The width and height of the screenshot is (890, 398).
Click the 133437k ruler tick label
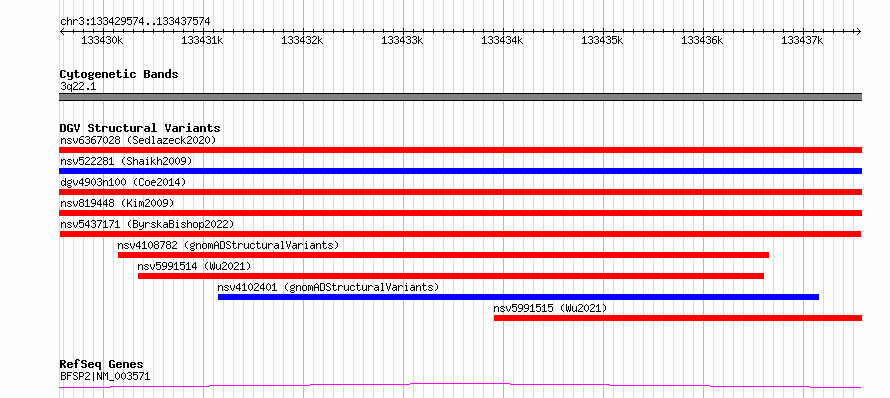point(803,40)
